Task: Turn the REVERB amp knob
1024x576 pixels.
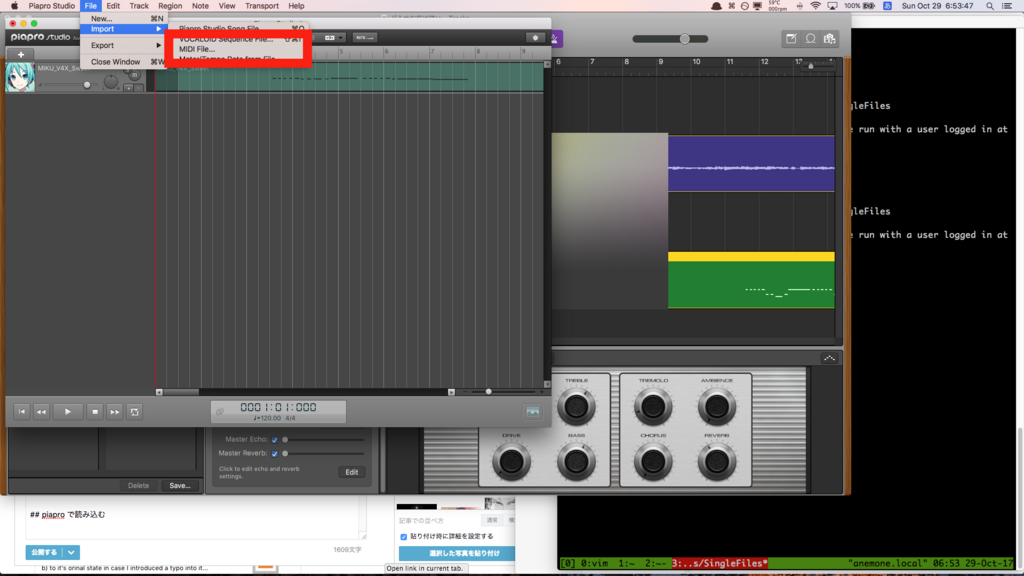Action: (x=716, y=462)
